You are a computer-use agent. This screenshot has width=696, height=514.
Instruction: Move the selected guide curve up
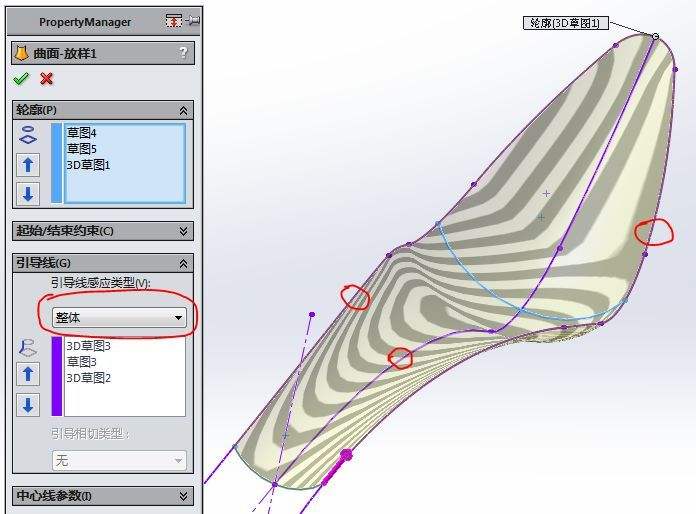pyautogui.click(x=28, y=374)
